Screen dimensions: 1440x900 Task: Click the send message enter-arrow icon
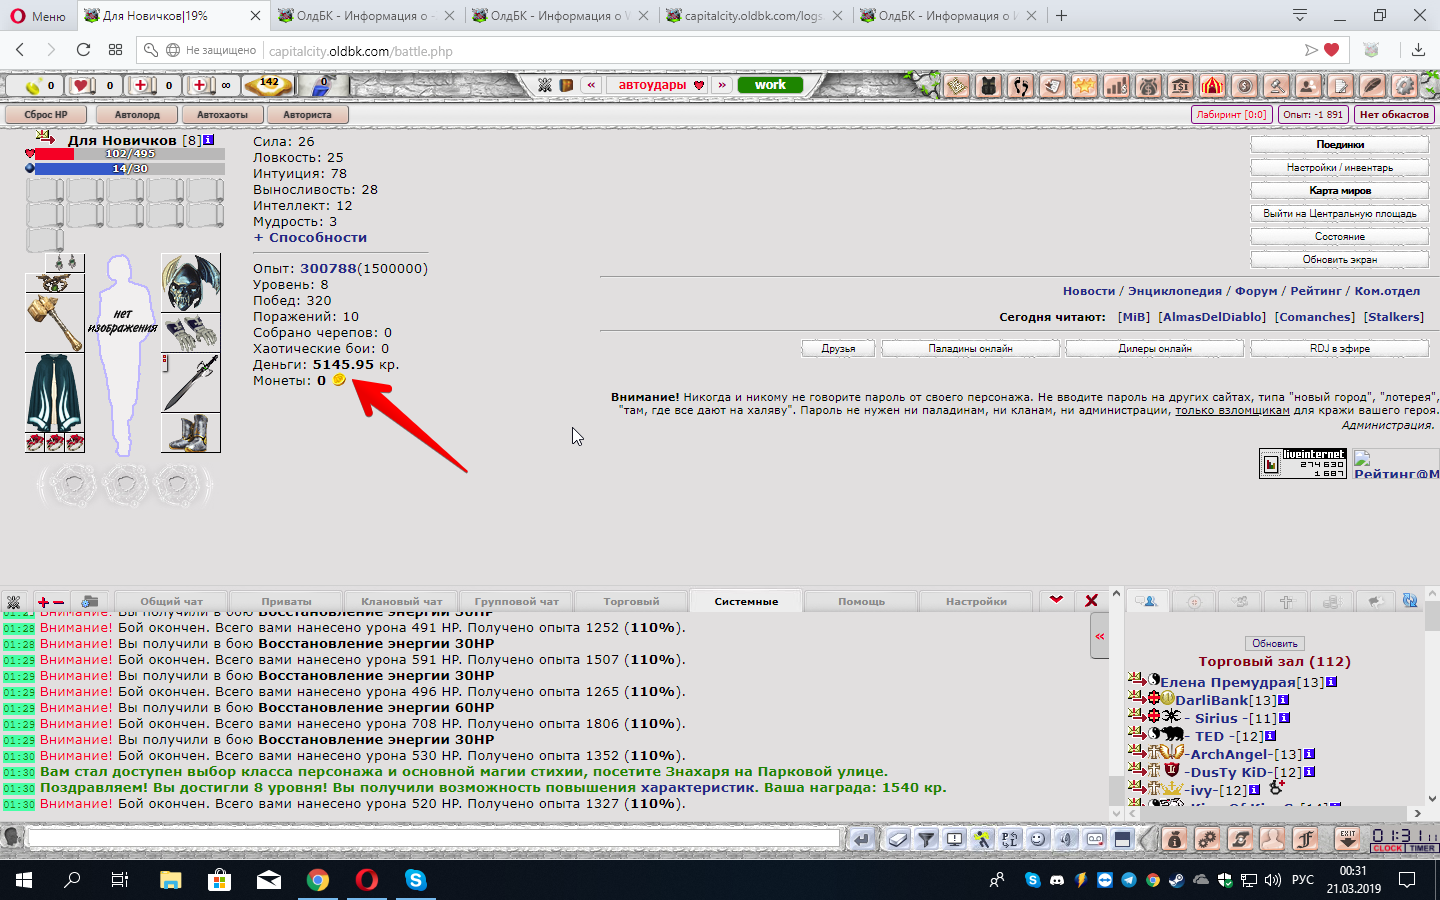click(862, 839)
